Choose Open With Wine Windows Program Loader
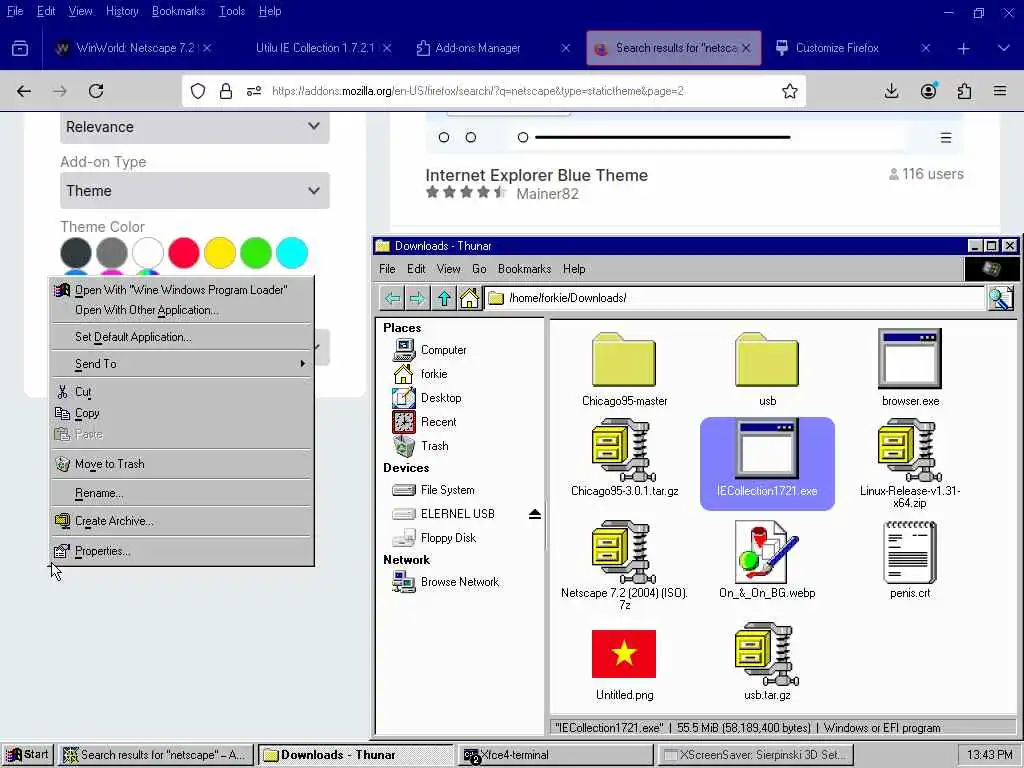This screenshot has height=768, width=1024. point(182,290)
